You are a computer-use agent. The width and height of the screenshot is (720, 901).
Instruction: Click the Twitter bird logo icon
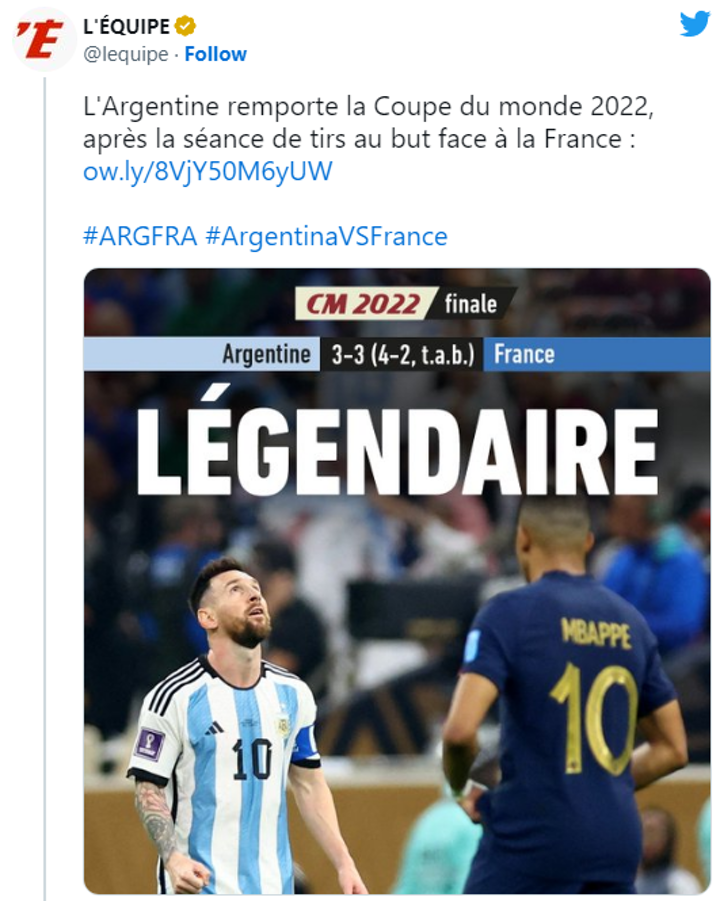(695, 24)
